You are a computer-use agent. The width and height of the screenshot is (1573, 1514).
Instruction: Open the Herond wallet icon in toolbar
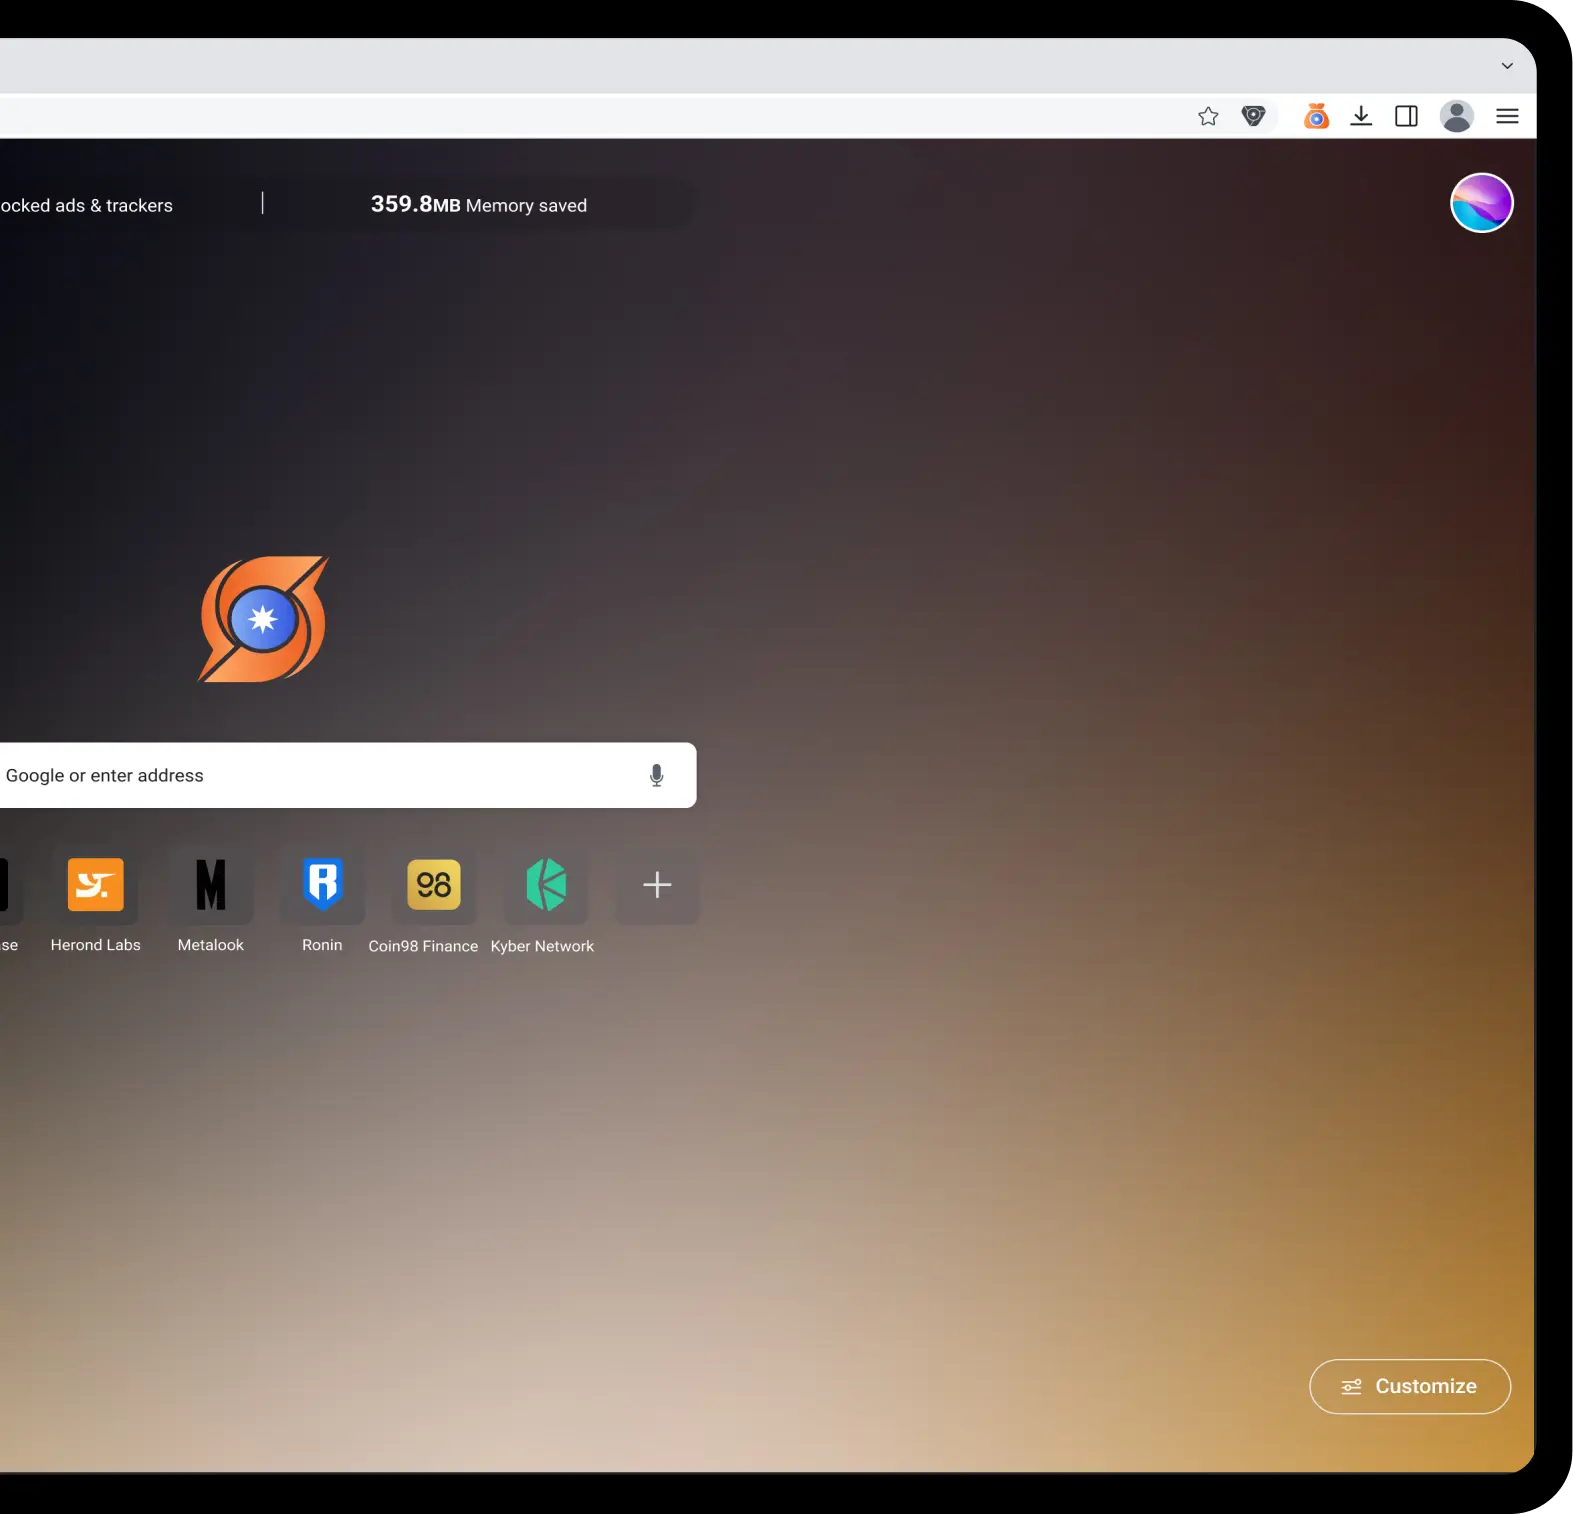(1316, 116)
